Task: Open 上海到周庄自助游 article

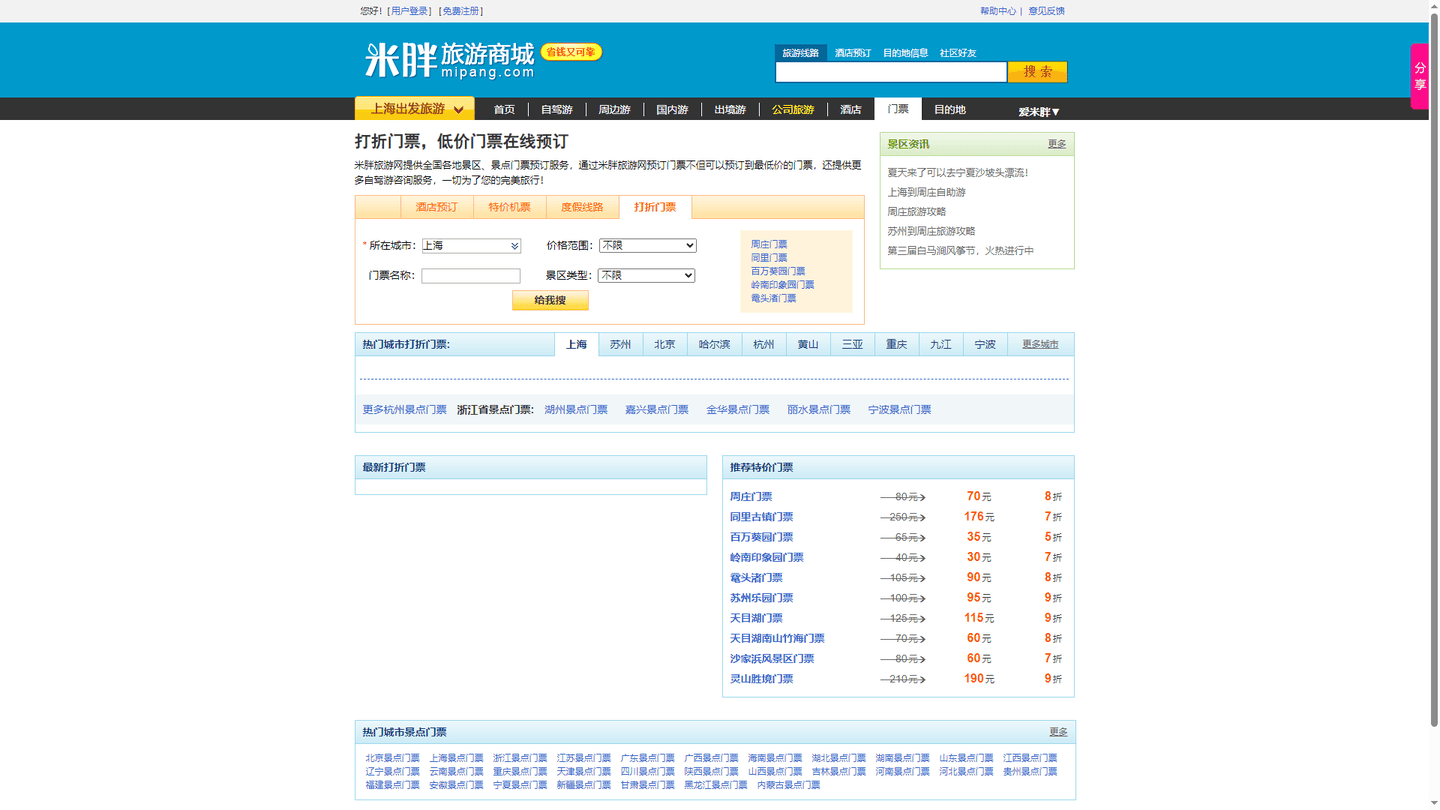Action: 927,192
